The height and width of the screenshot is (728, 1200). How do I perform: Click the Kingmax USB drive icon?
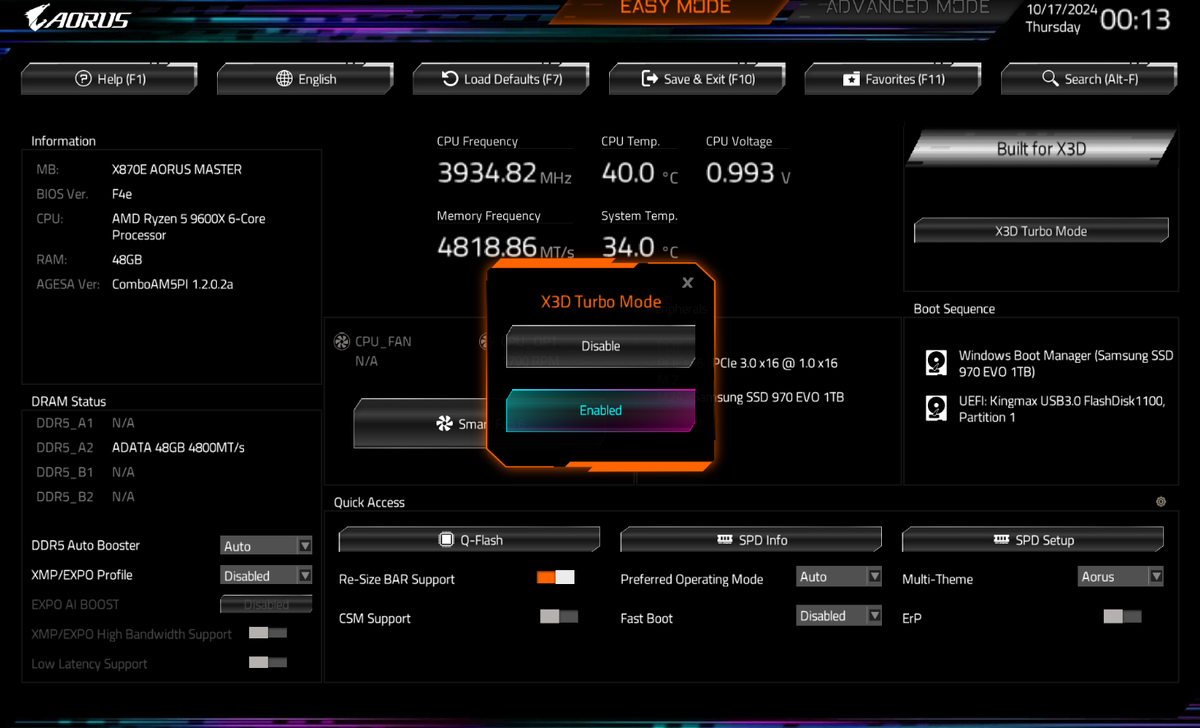(935, 408)
